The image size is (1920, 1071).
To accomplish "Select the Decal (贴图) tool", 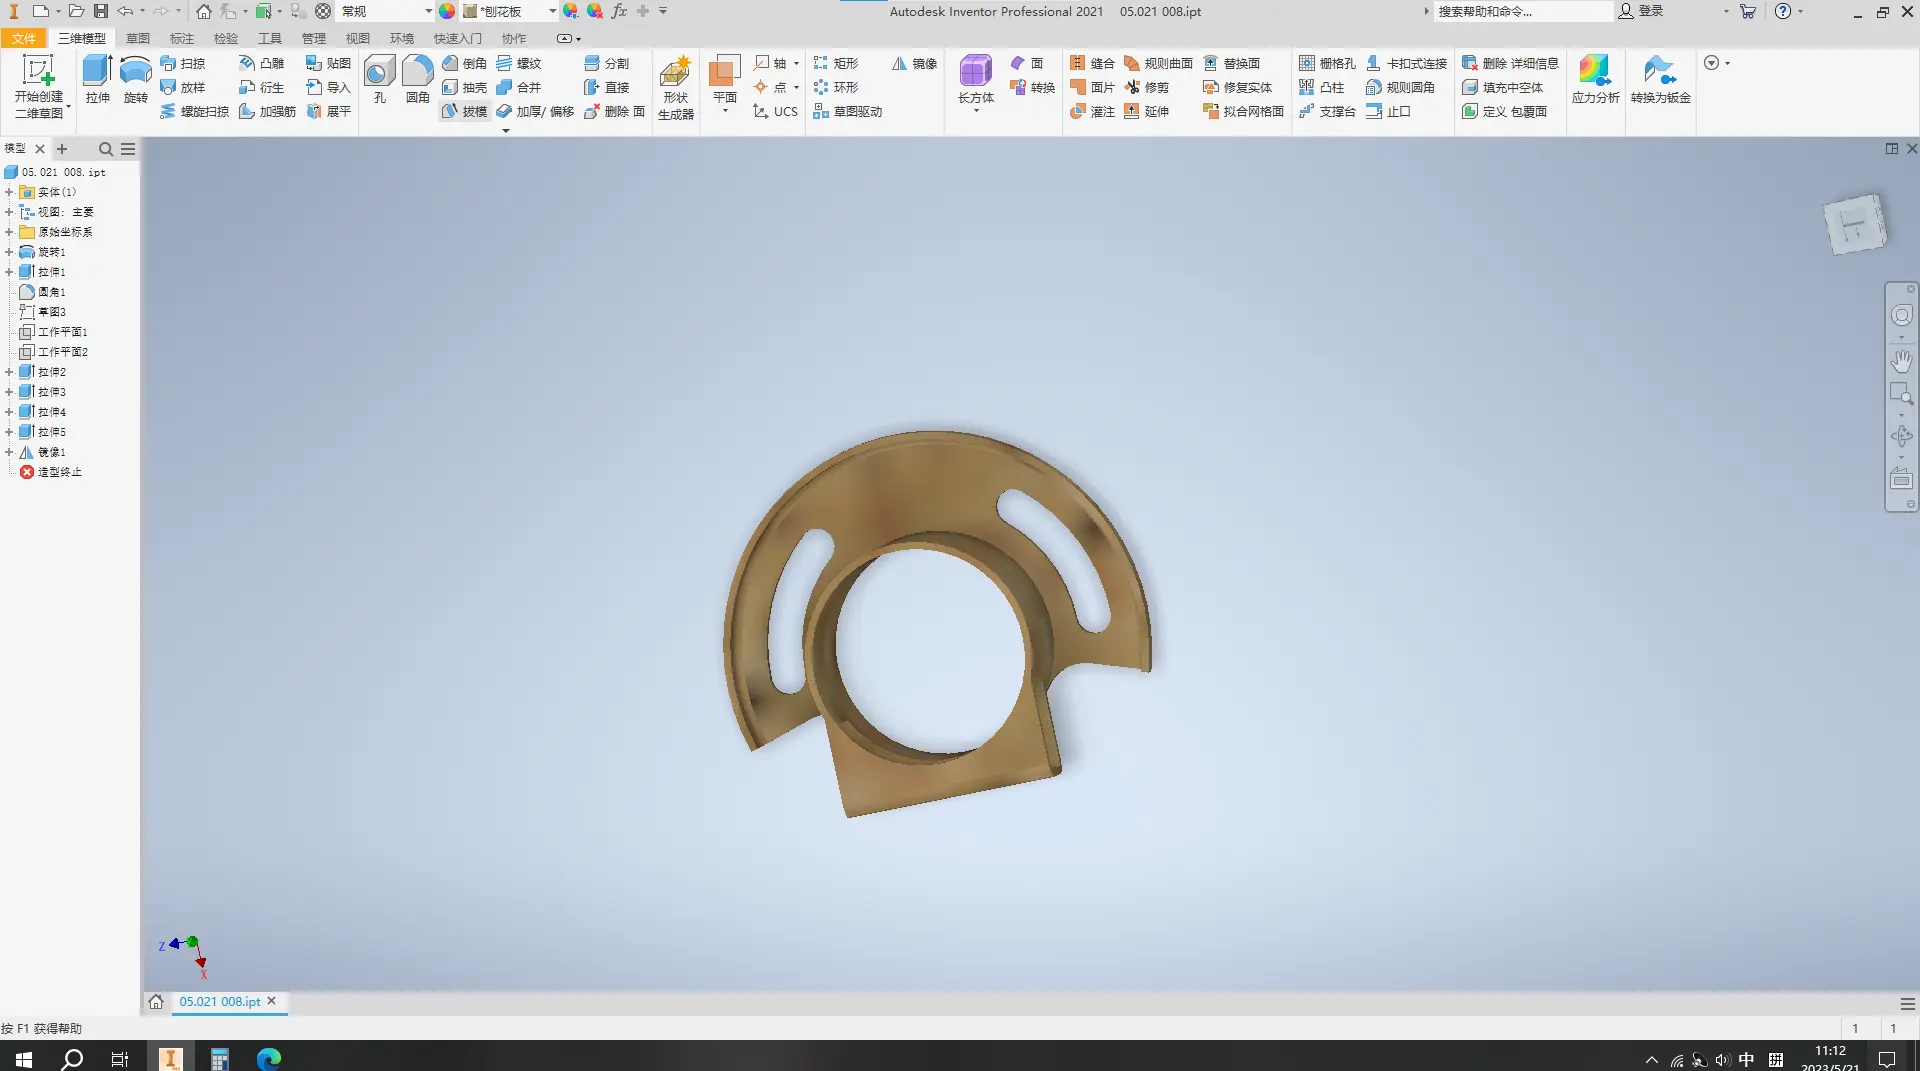I will (328, 63).
